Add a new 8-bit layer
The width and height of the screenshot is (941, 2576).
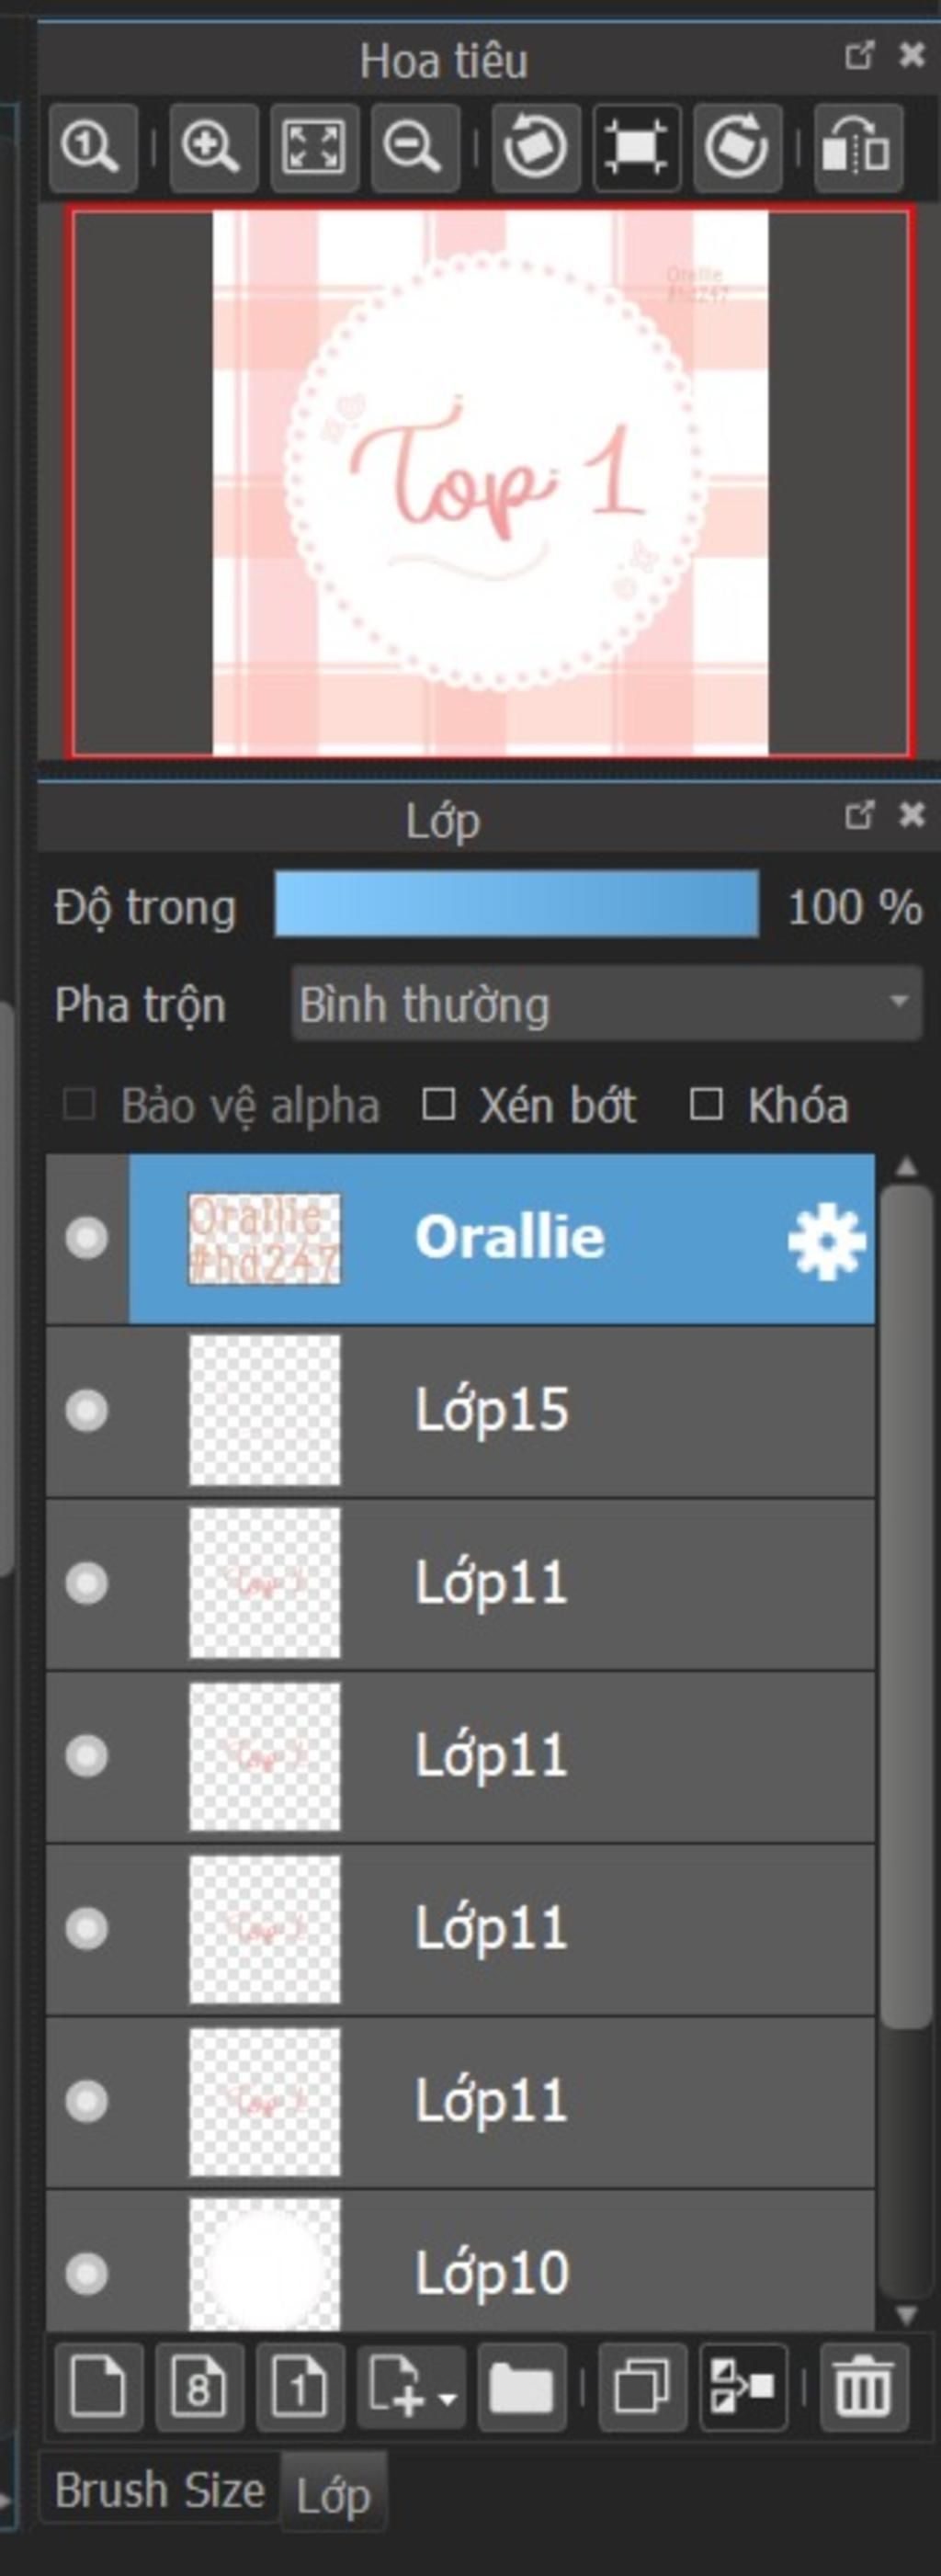tap(199, 2387)
